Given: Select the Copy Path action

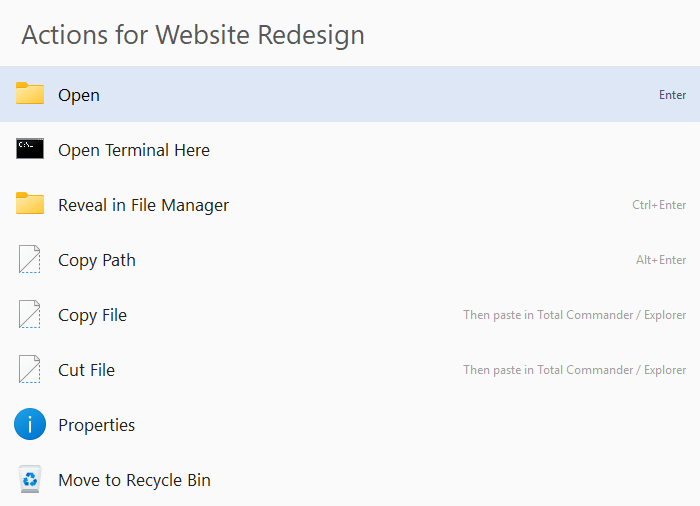Looking at the screenshot, I should point(350,259).
